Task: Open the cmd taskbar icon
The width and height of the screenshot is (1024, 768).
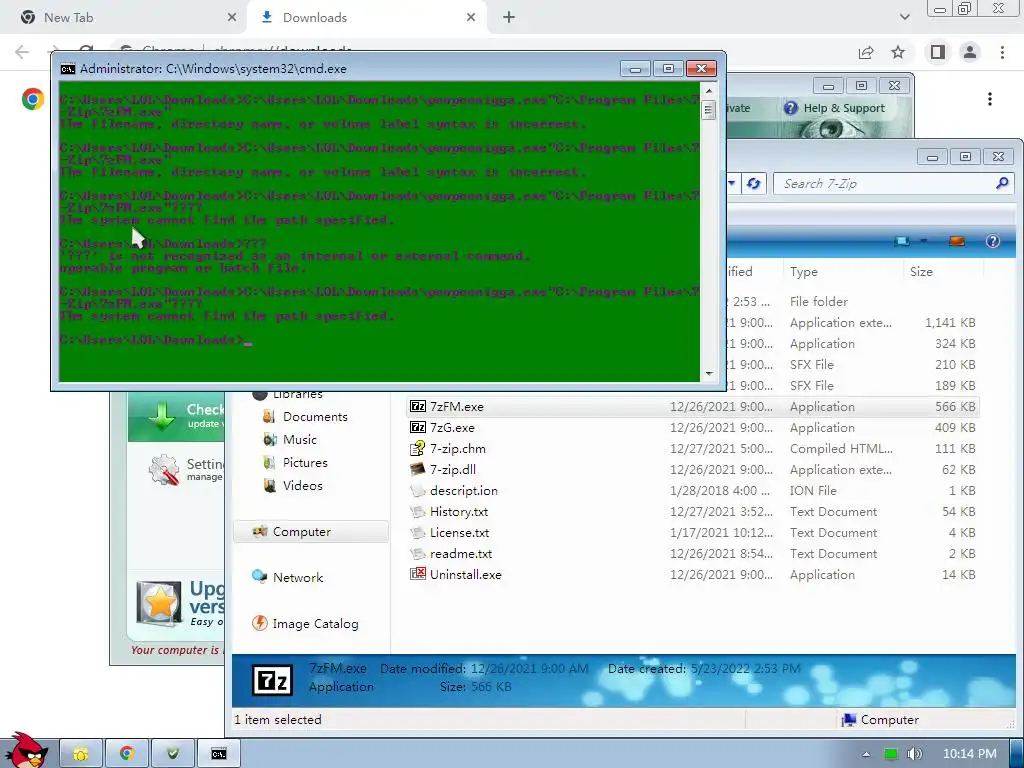Action: [219, 754]
